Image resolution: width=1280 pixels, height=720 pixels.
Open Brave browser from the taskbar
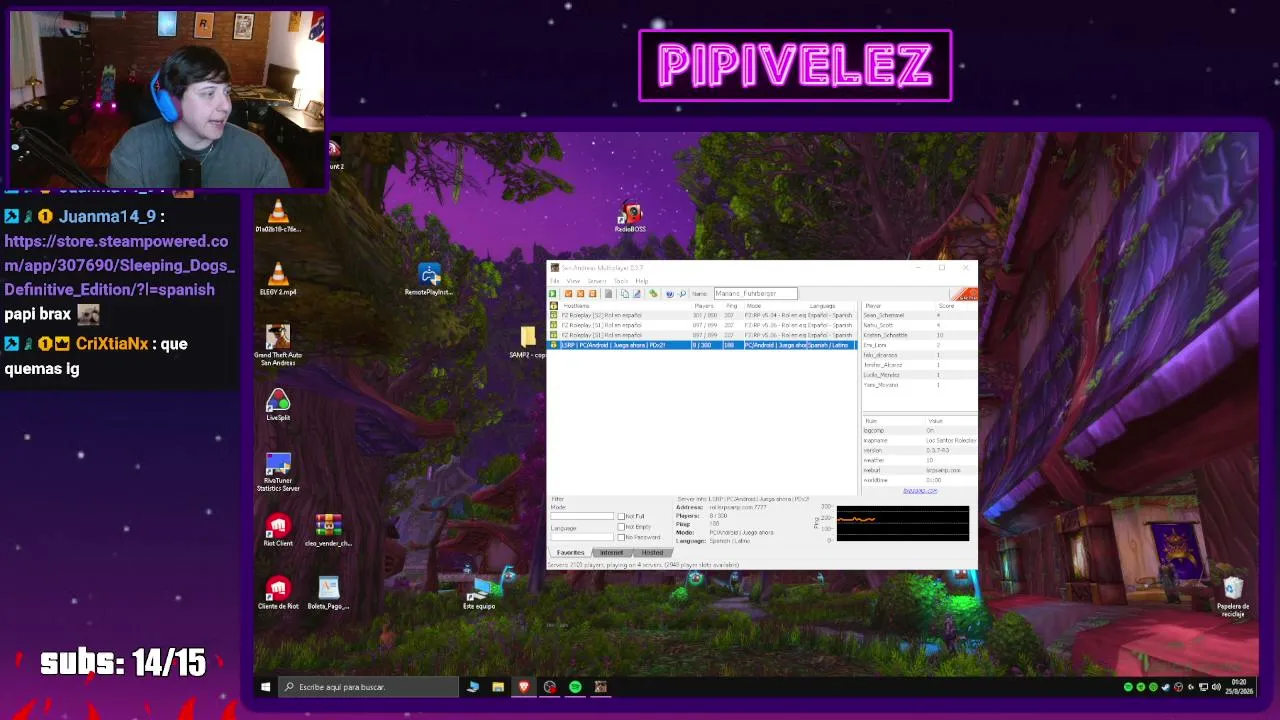tap(523, 687)
